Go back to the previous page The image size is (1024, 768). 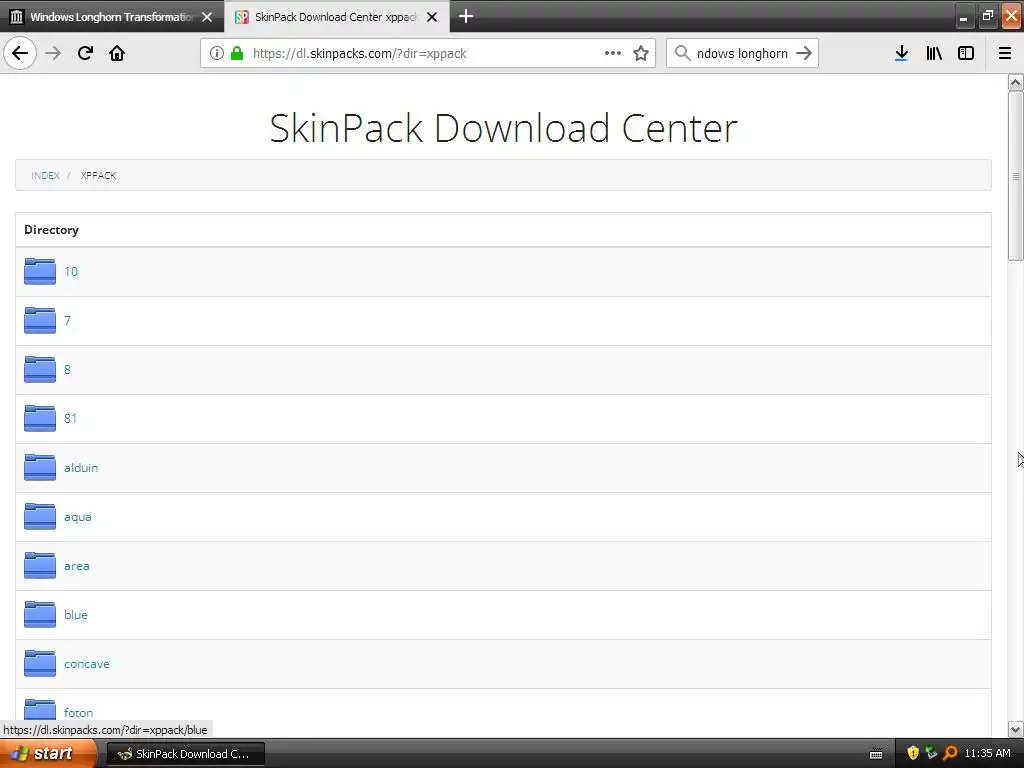pyautogui.click(x=20, y=53)
